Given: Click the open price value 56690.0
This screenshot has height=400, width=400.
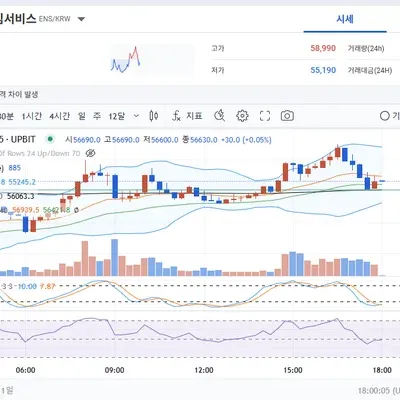Looking at the screenshot, I should (86, 140).
